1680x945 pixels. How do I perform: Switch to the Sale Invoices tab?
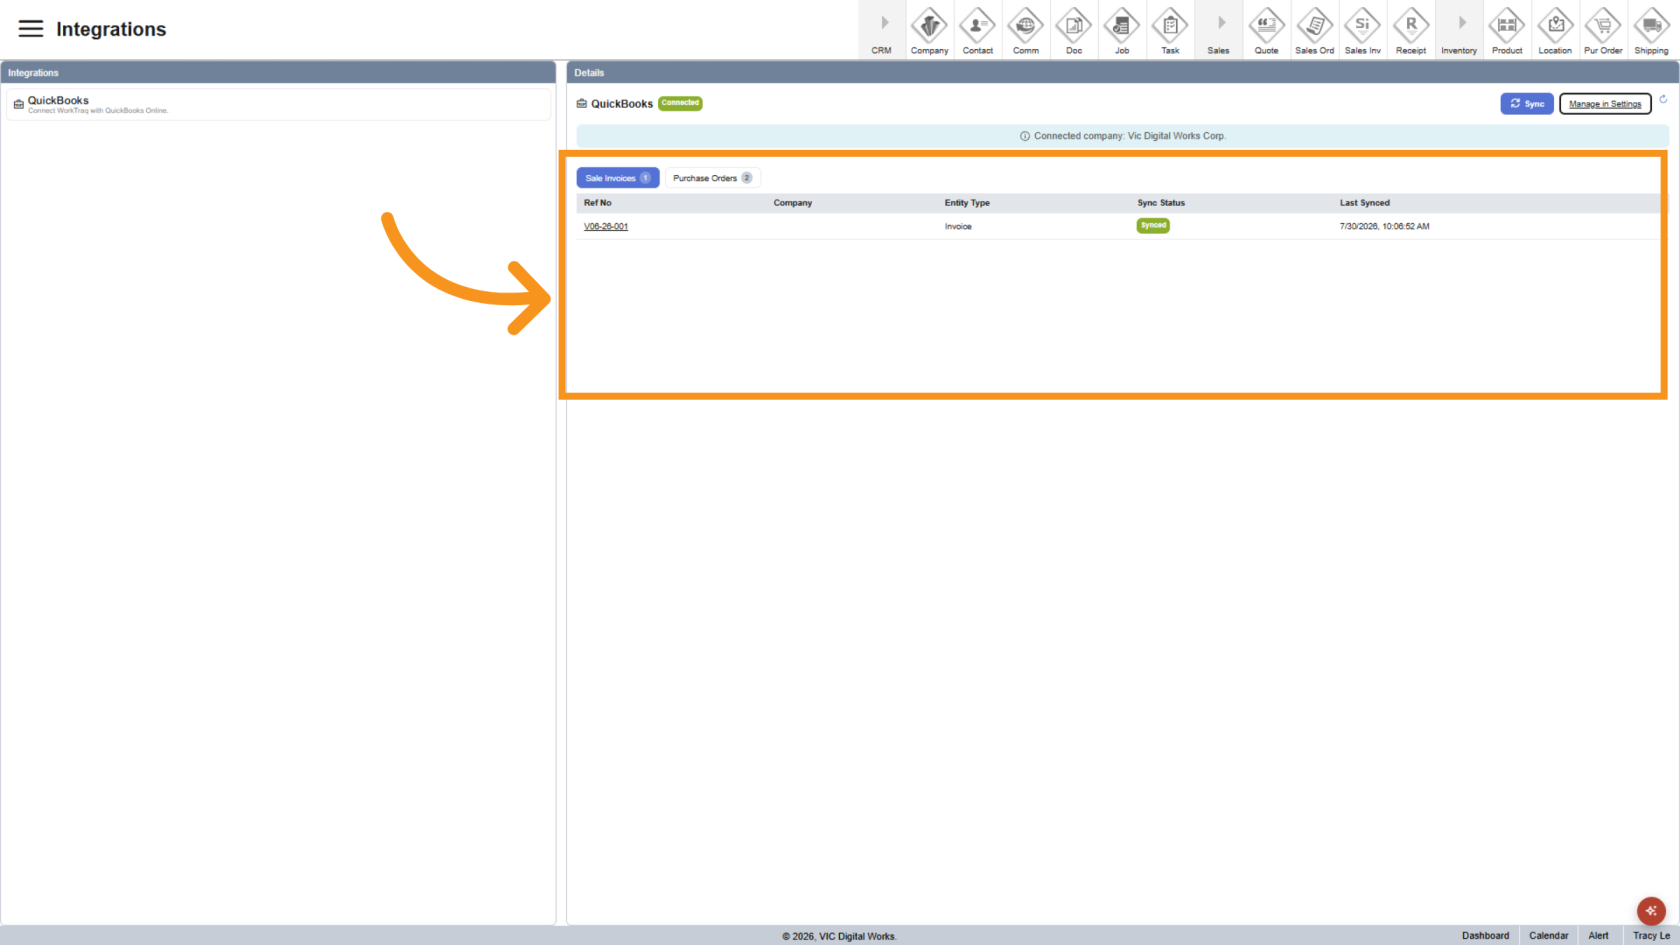[617, 178]
